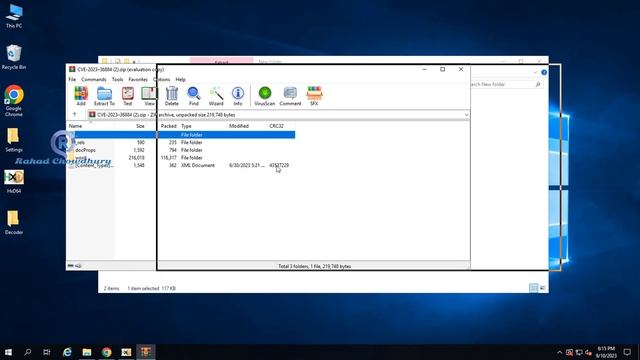Expand the archive path dropdown arrow
This screenshot has width=640, height=360.
[x=467, y=115]
